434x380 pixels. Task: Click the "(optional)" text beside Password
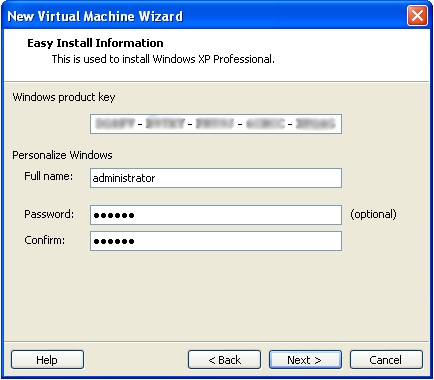coord(373,214)
